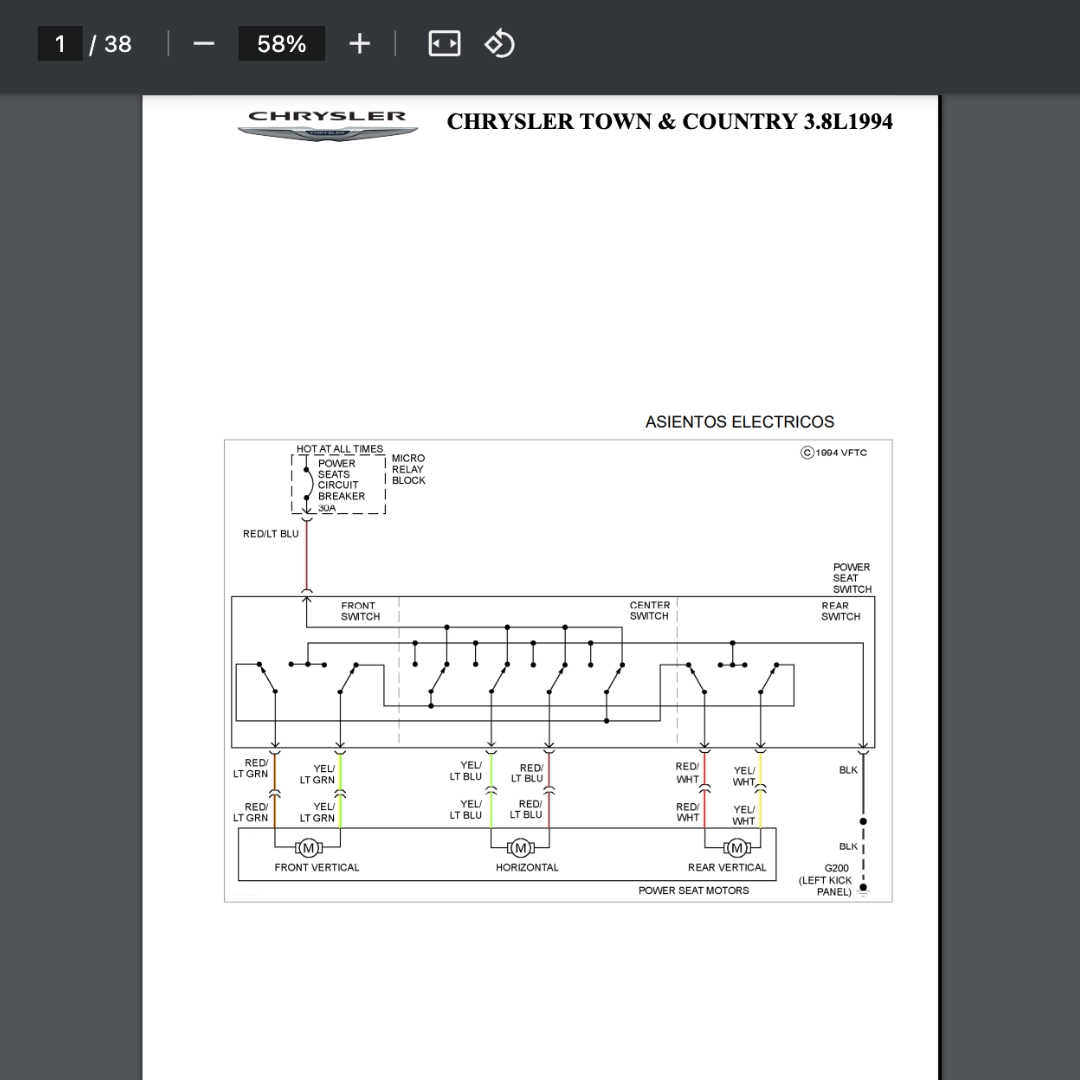Click 'POWER SEATS CIRCUIT BREAKER 30A' text
1080x1080 pixels.
pyautogui.click(x=341, y=486)
